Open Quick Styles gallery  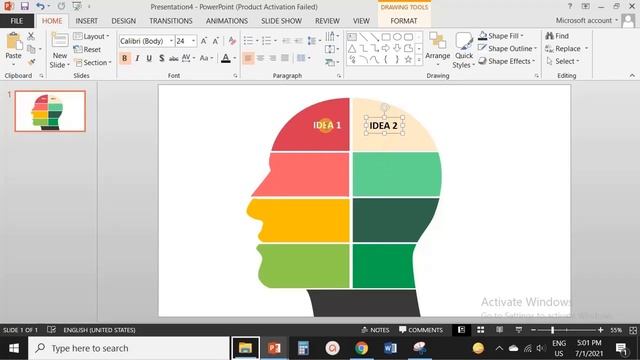click(464, 41)
